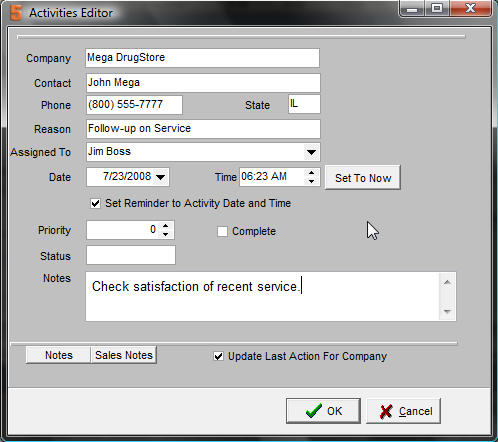
Task: Decrease the Time spinner down arrow
Action: [x=311, y=181]
